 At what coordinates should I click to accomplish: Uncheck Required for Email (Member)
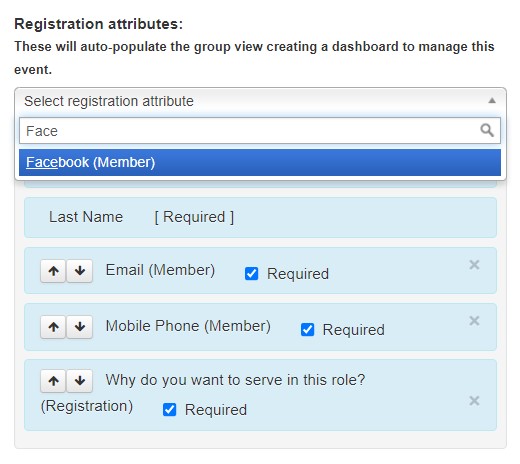click(x=251, y=274)
